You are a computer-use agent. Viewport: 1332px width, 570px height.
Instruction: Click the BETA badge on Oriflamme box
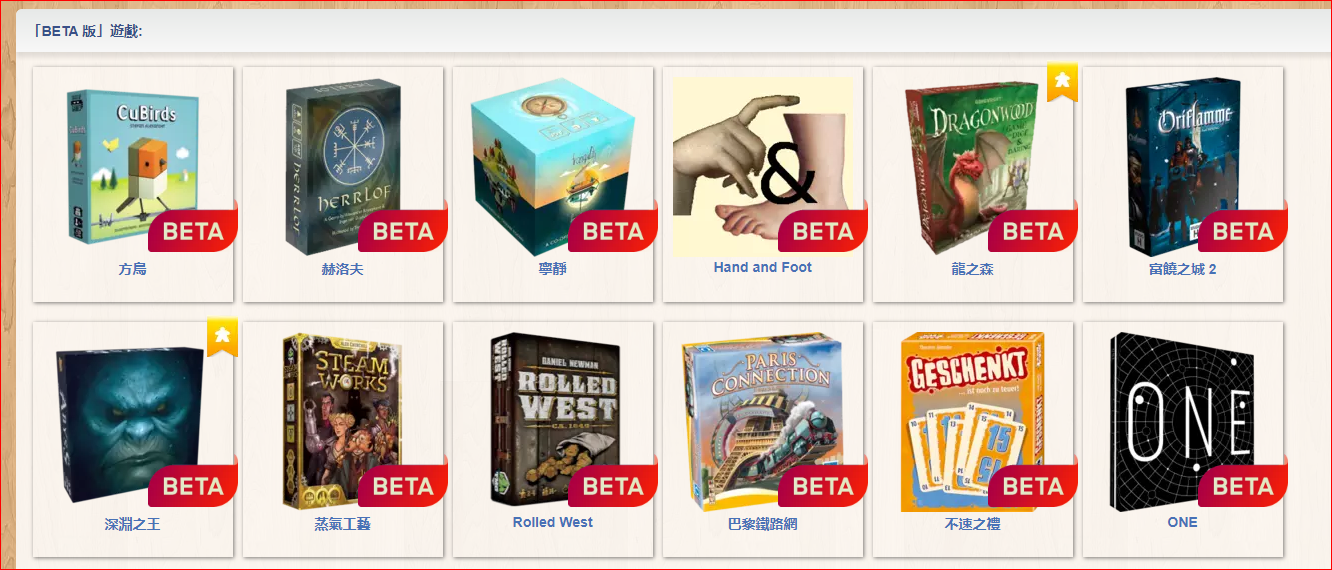click(x=1243, y=231)
